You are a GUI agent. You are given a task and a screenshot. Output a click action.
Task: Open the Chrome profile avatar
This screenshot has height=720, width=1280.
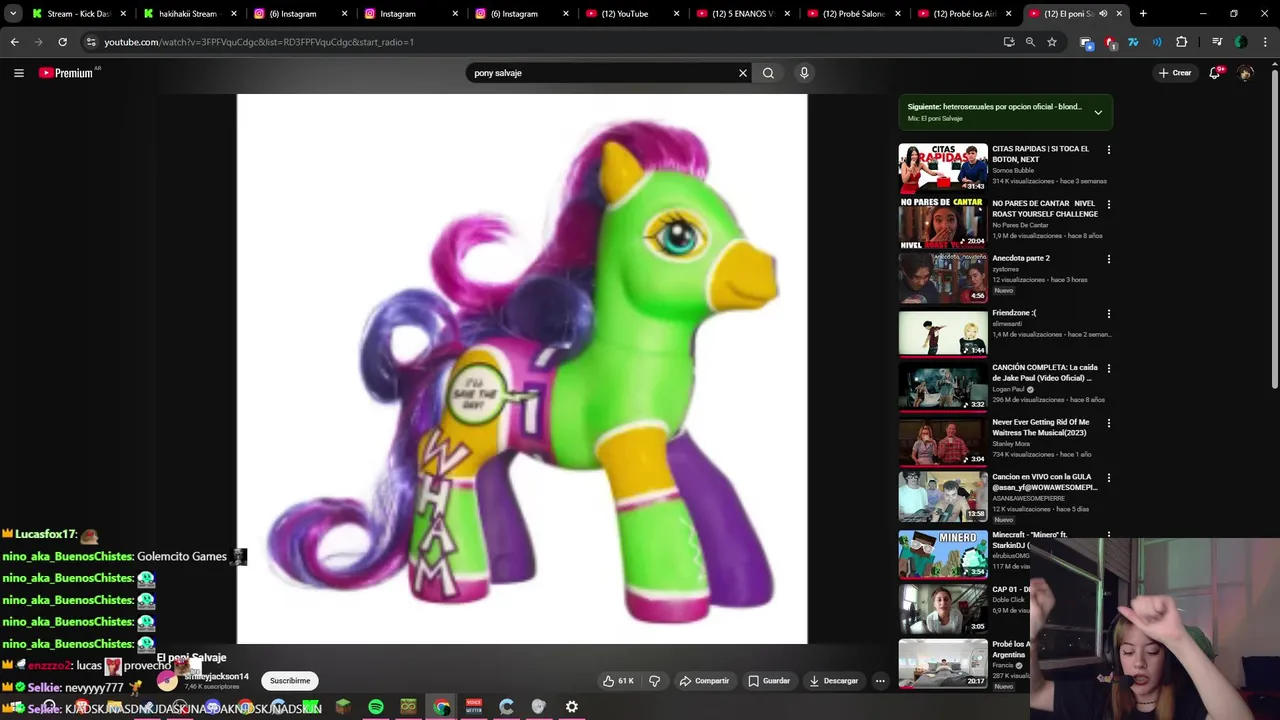[1241, 42]
